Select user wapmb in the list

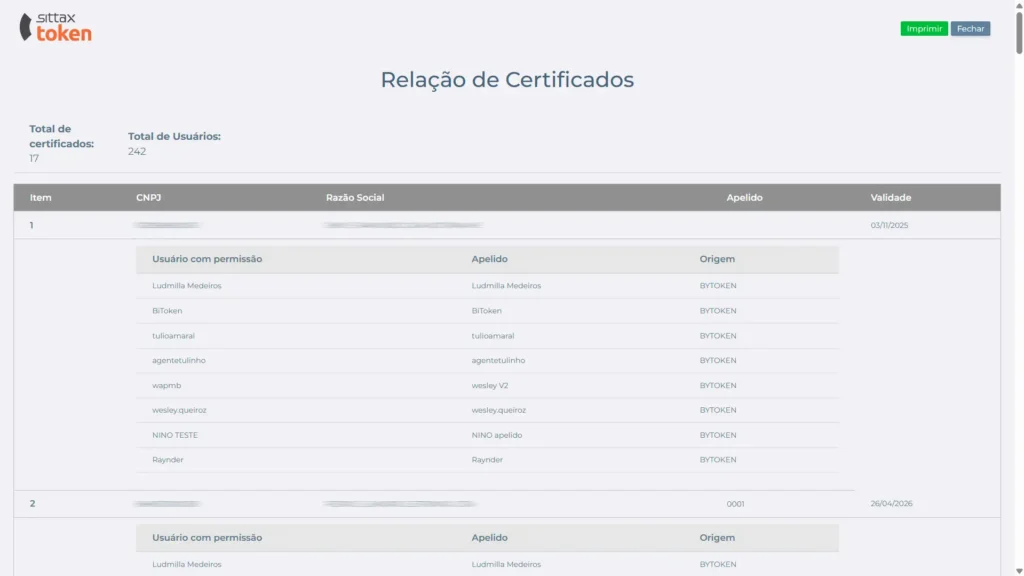[167, 385]
